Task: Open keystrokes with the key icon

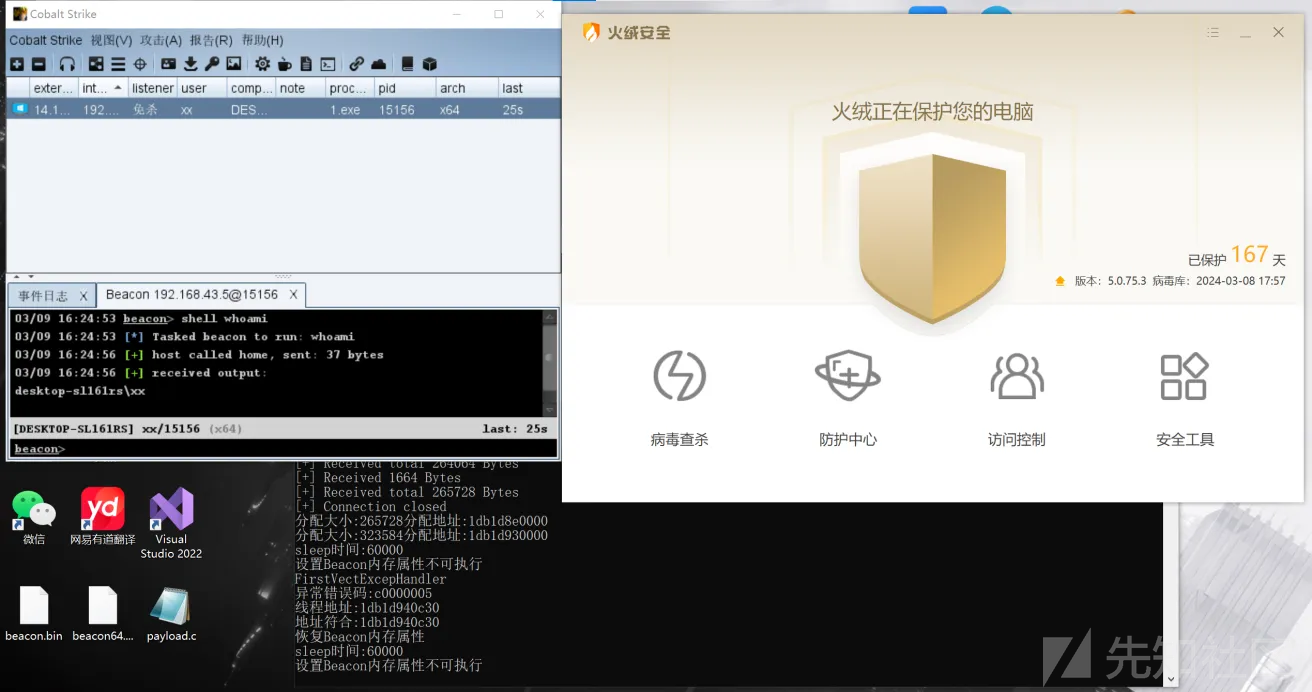Action: 212,64
